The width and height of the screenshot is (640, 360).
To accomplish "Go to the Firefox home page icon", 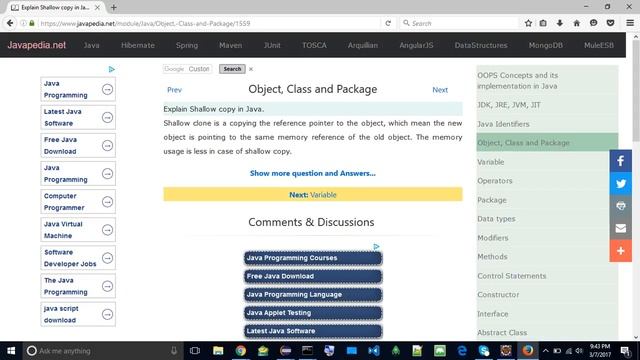I will point(577,23).
